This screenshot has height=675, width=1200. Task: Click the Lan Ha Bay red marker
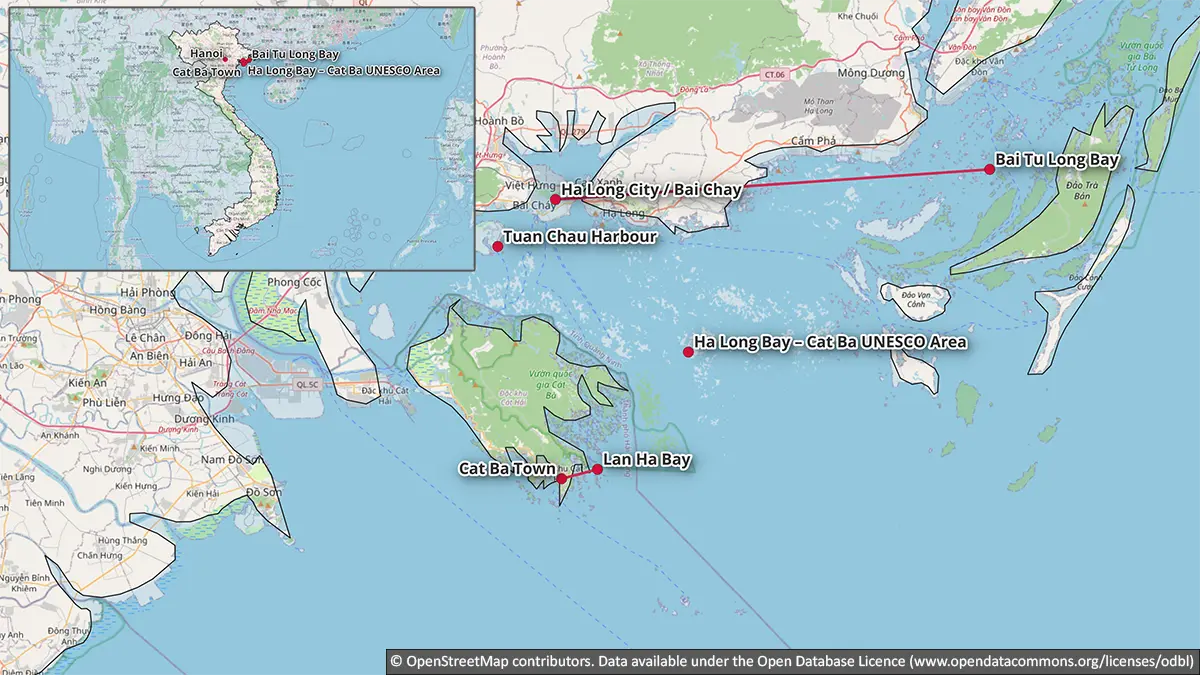pyautogui.click(x=597, y=469)
